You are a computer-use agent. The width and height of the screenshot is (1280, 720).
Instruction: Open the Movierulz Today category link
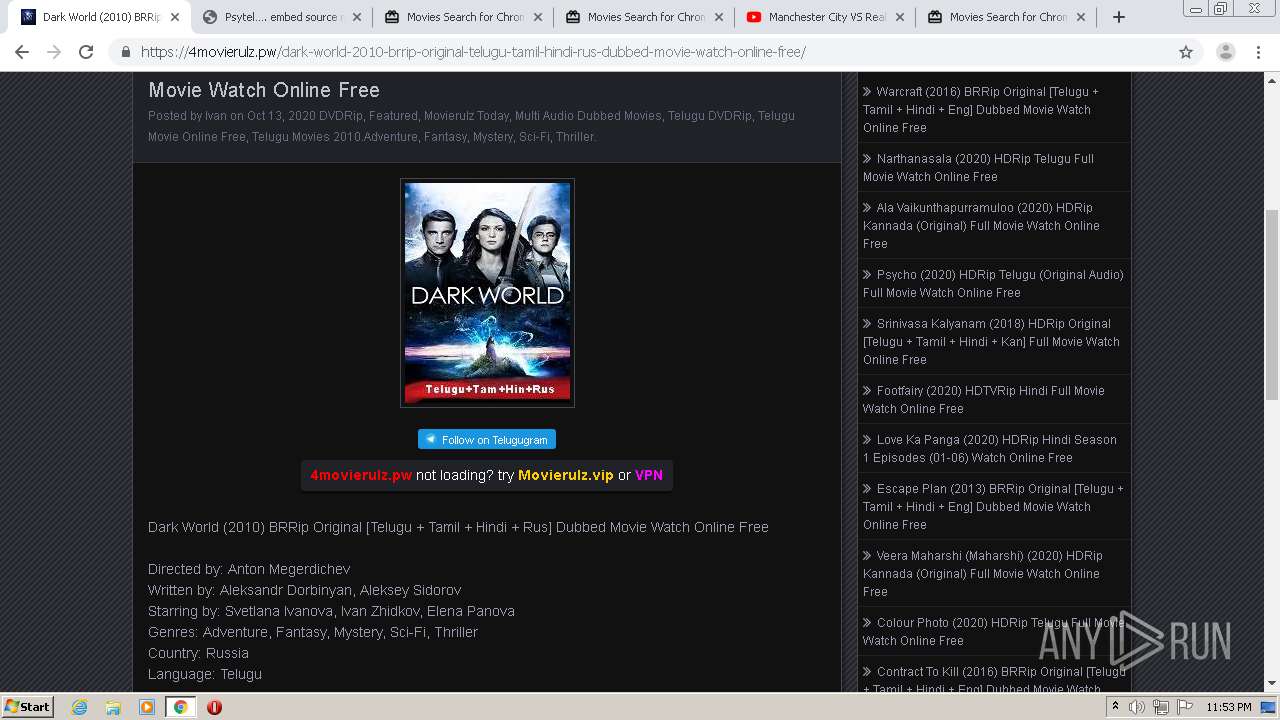pos(466,116)
